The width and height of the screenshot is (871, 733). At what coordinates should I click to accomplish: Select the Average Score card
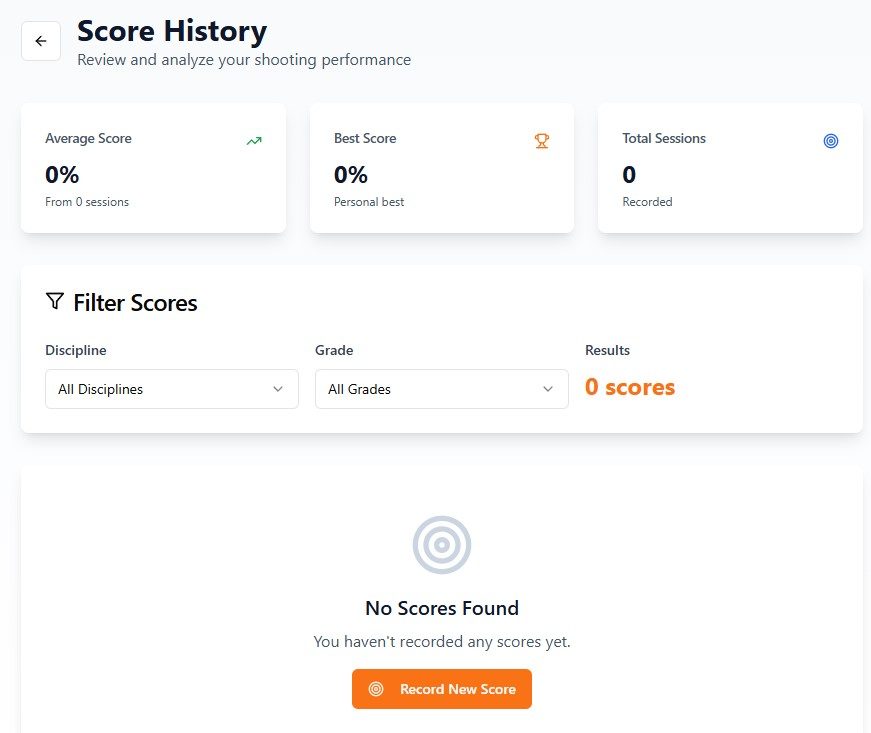[153, 168]
